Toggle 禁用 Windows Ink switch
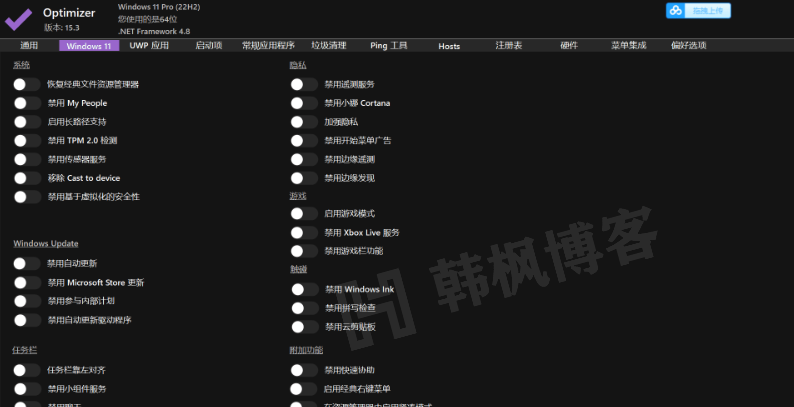The height and width of the screenshot is (407, 794). [304, 289]
